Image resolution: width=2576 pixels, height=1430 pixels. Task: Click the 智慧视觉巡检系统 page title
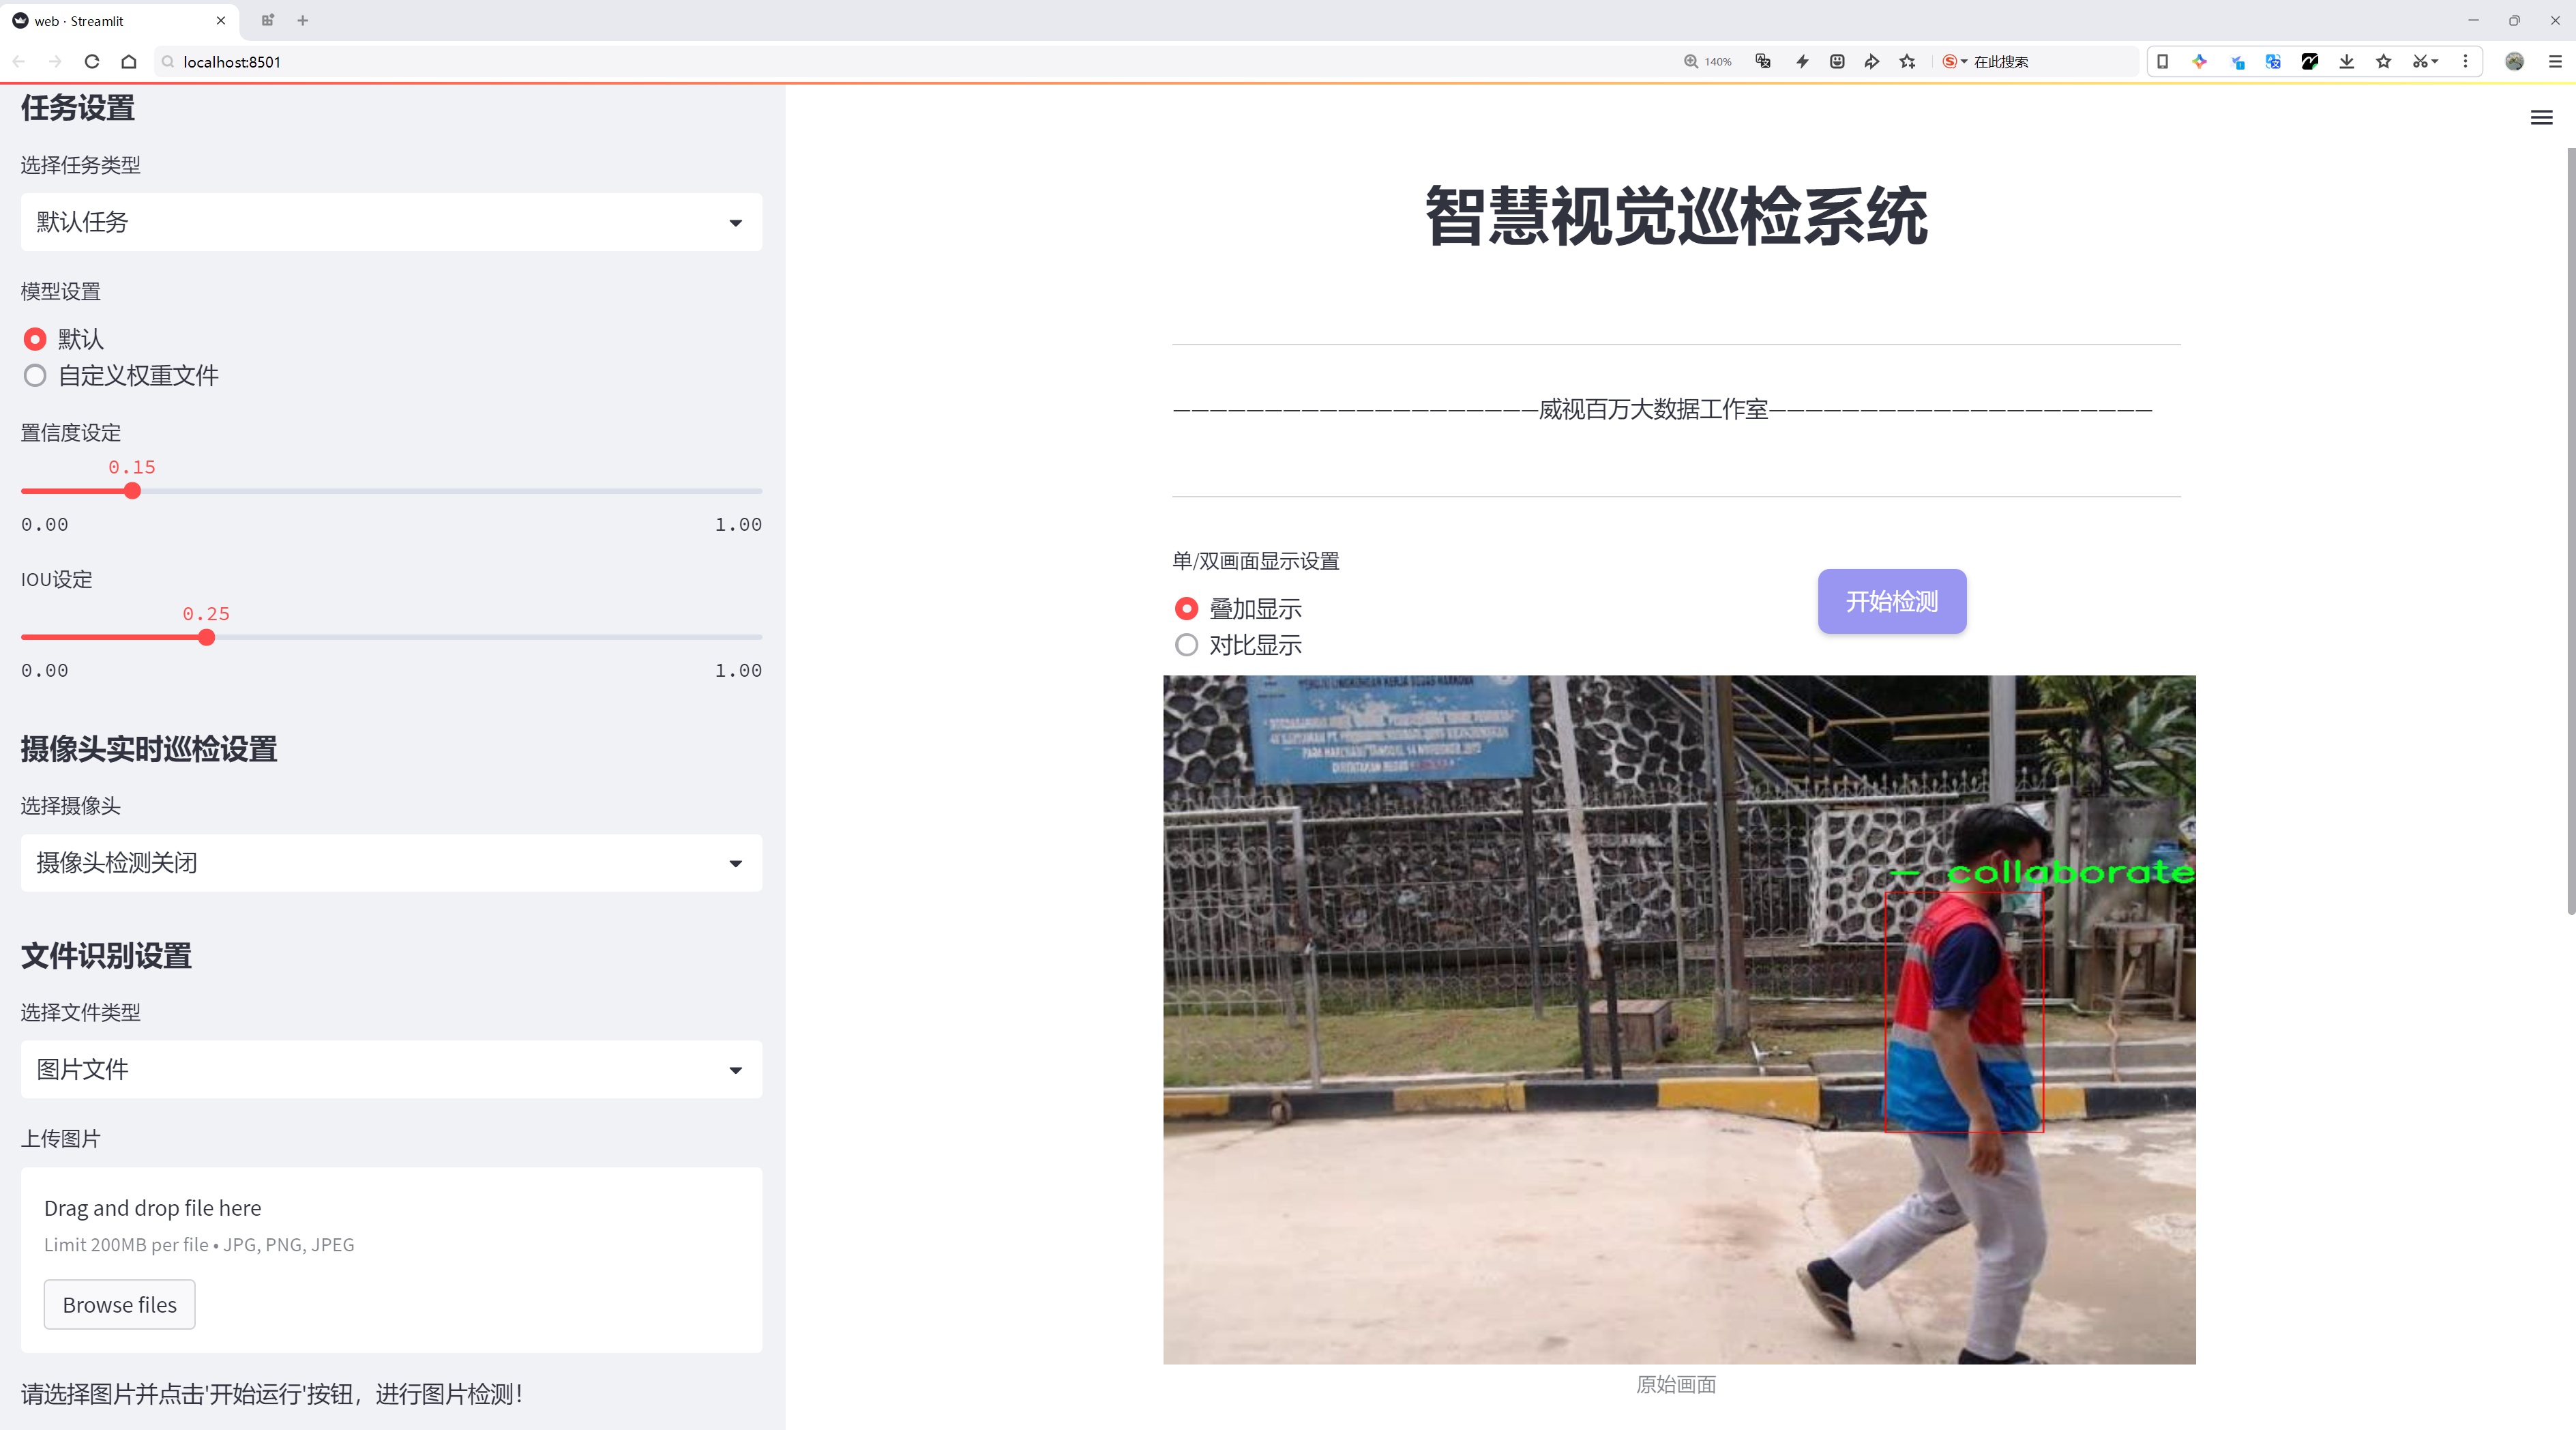tap(1676, 216)
